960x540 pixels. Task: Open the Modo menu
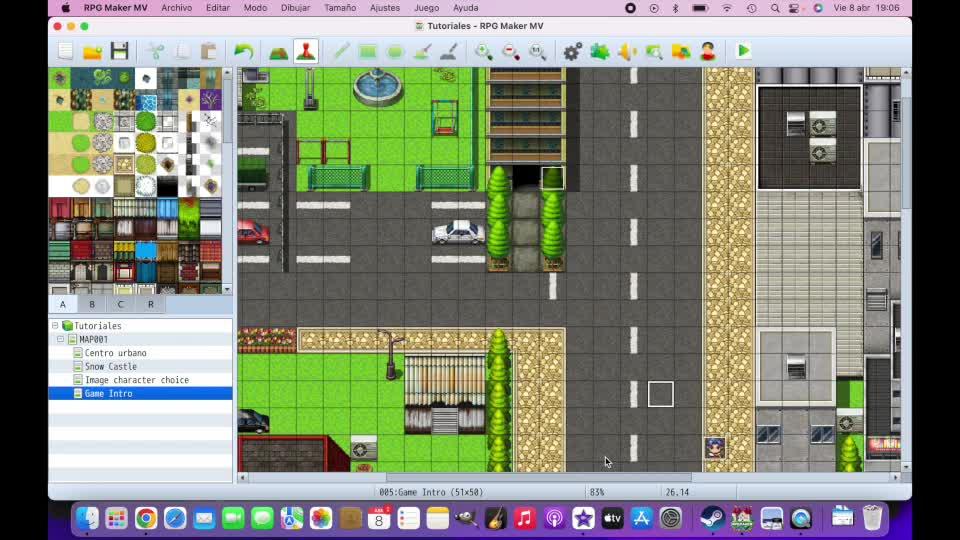(255, 8)
